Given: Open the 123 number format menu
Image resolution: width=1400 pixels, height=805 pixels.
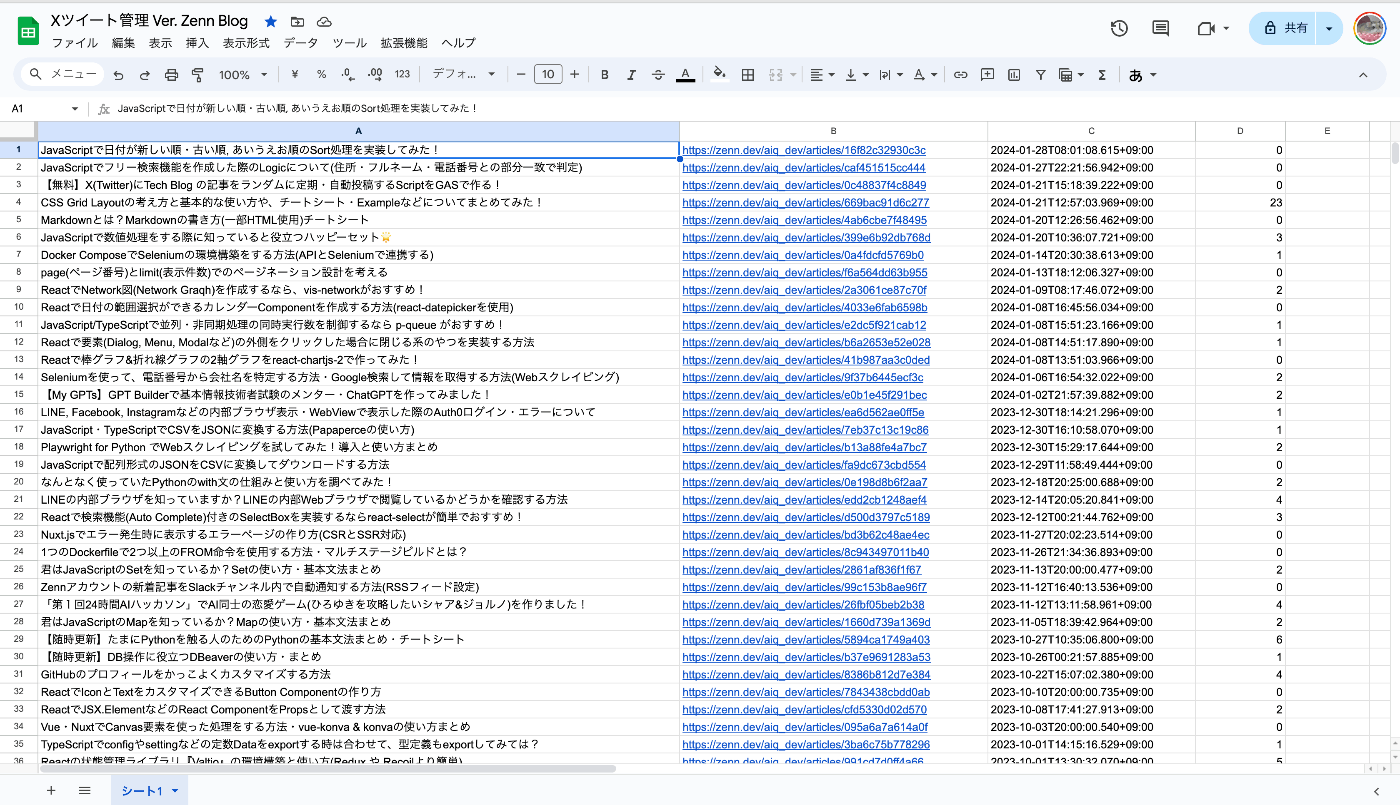Looking at the screenshot, I should (x=402, y=75).
